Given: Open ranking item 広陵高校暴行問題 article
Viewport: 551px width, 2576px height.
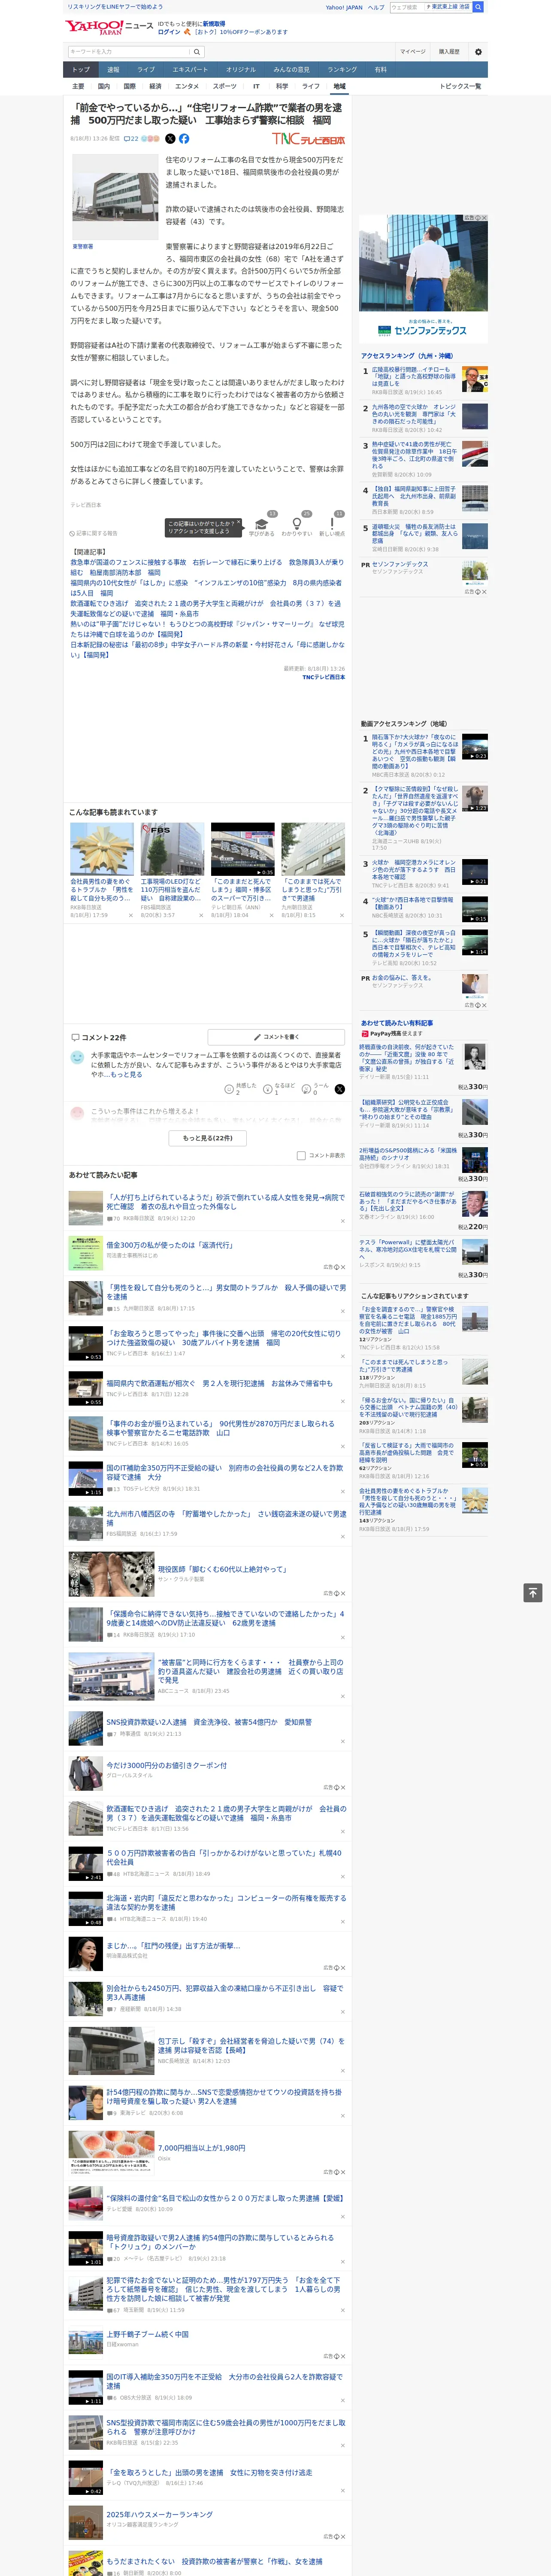Looking at the screenshot, I should [414, 376].
